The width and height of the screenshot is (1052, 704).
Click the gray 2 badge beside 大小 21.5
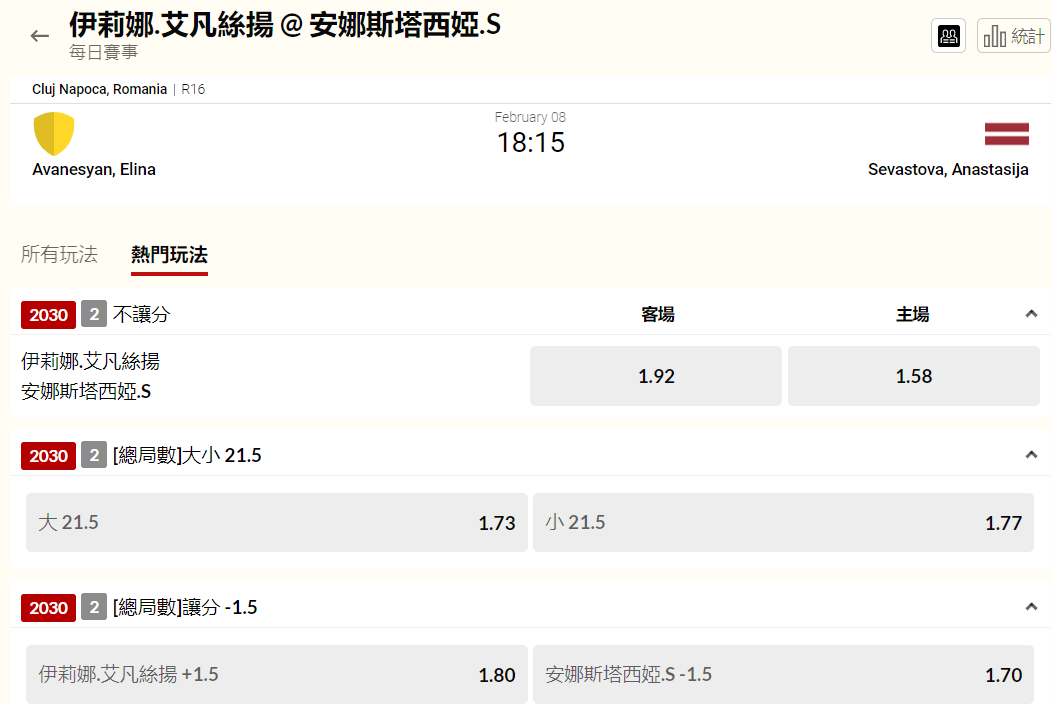pos(94,456)
